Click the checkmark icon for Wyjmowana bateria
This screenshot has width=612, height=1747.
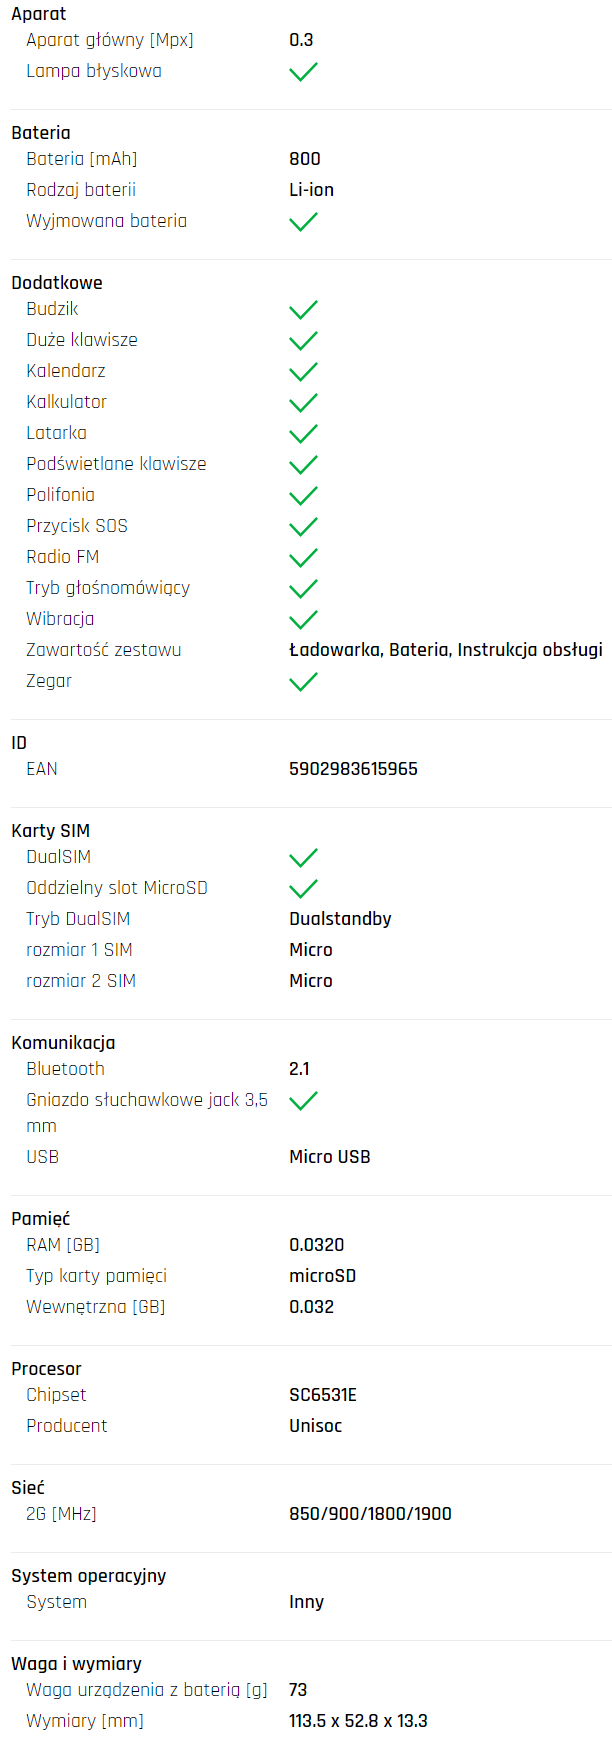pyautogui.click(x=303, y=222)
